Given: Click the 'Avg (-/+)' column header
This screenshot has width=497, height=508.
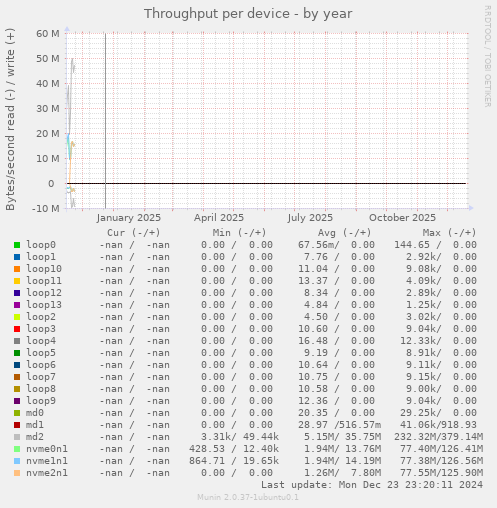Looking at the screenshot, I should point(344,233).
